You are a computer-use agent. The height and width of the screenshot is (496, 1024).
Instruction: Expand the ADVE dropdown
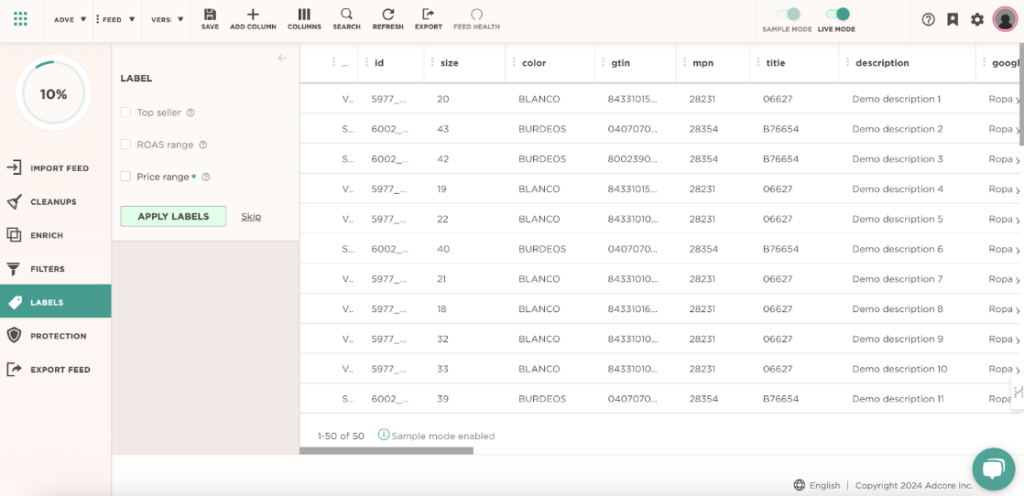(69, 19)
